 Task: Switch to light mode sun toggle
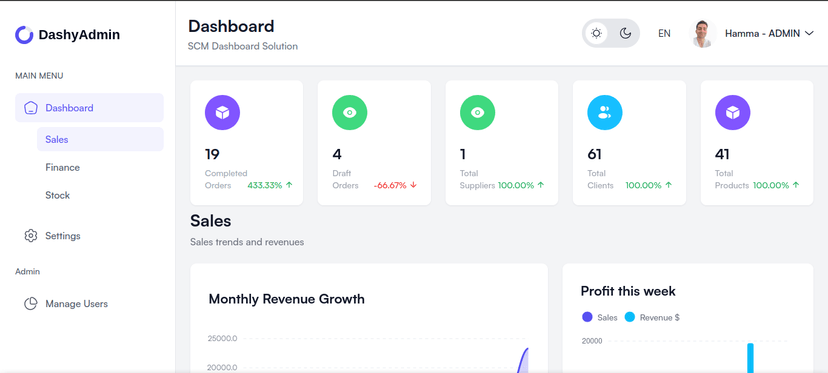pos(596,33)
